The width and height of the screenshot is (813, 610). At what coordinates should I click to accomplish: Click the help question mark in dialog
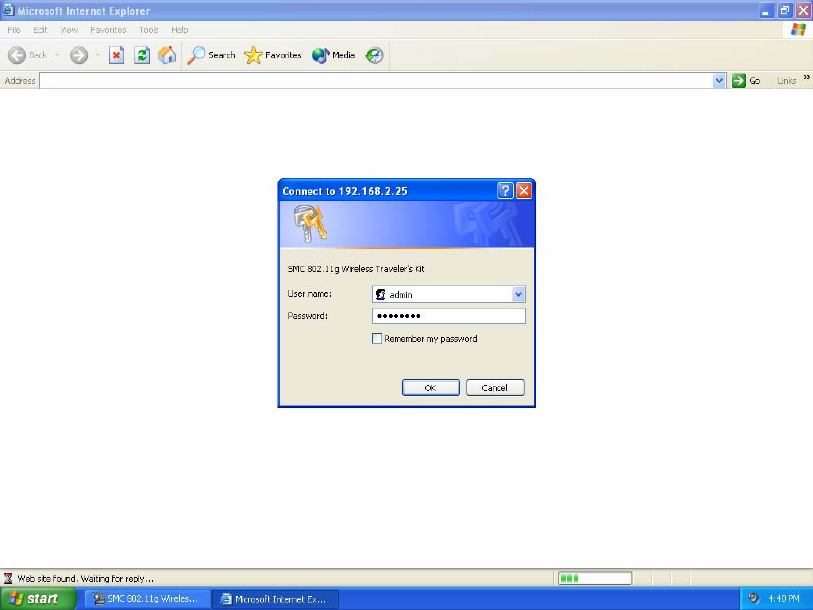pos(505,190)
